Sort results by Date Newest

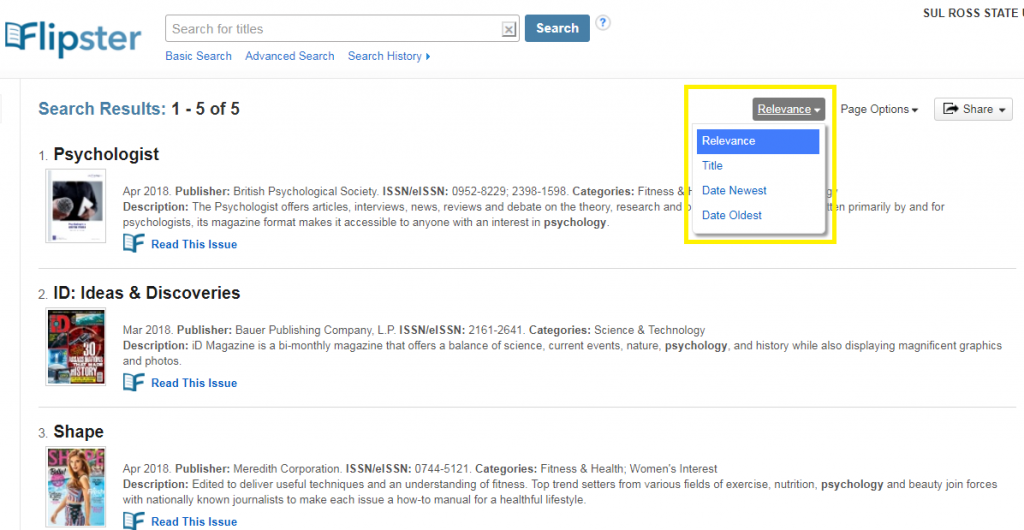[x=734, y=191]
